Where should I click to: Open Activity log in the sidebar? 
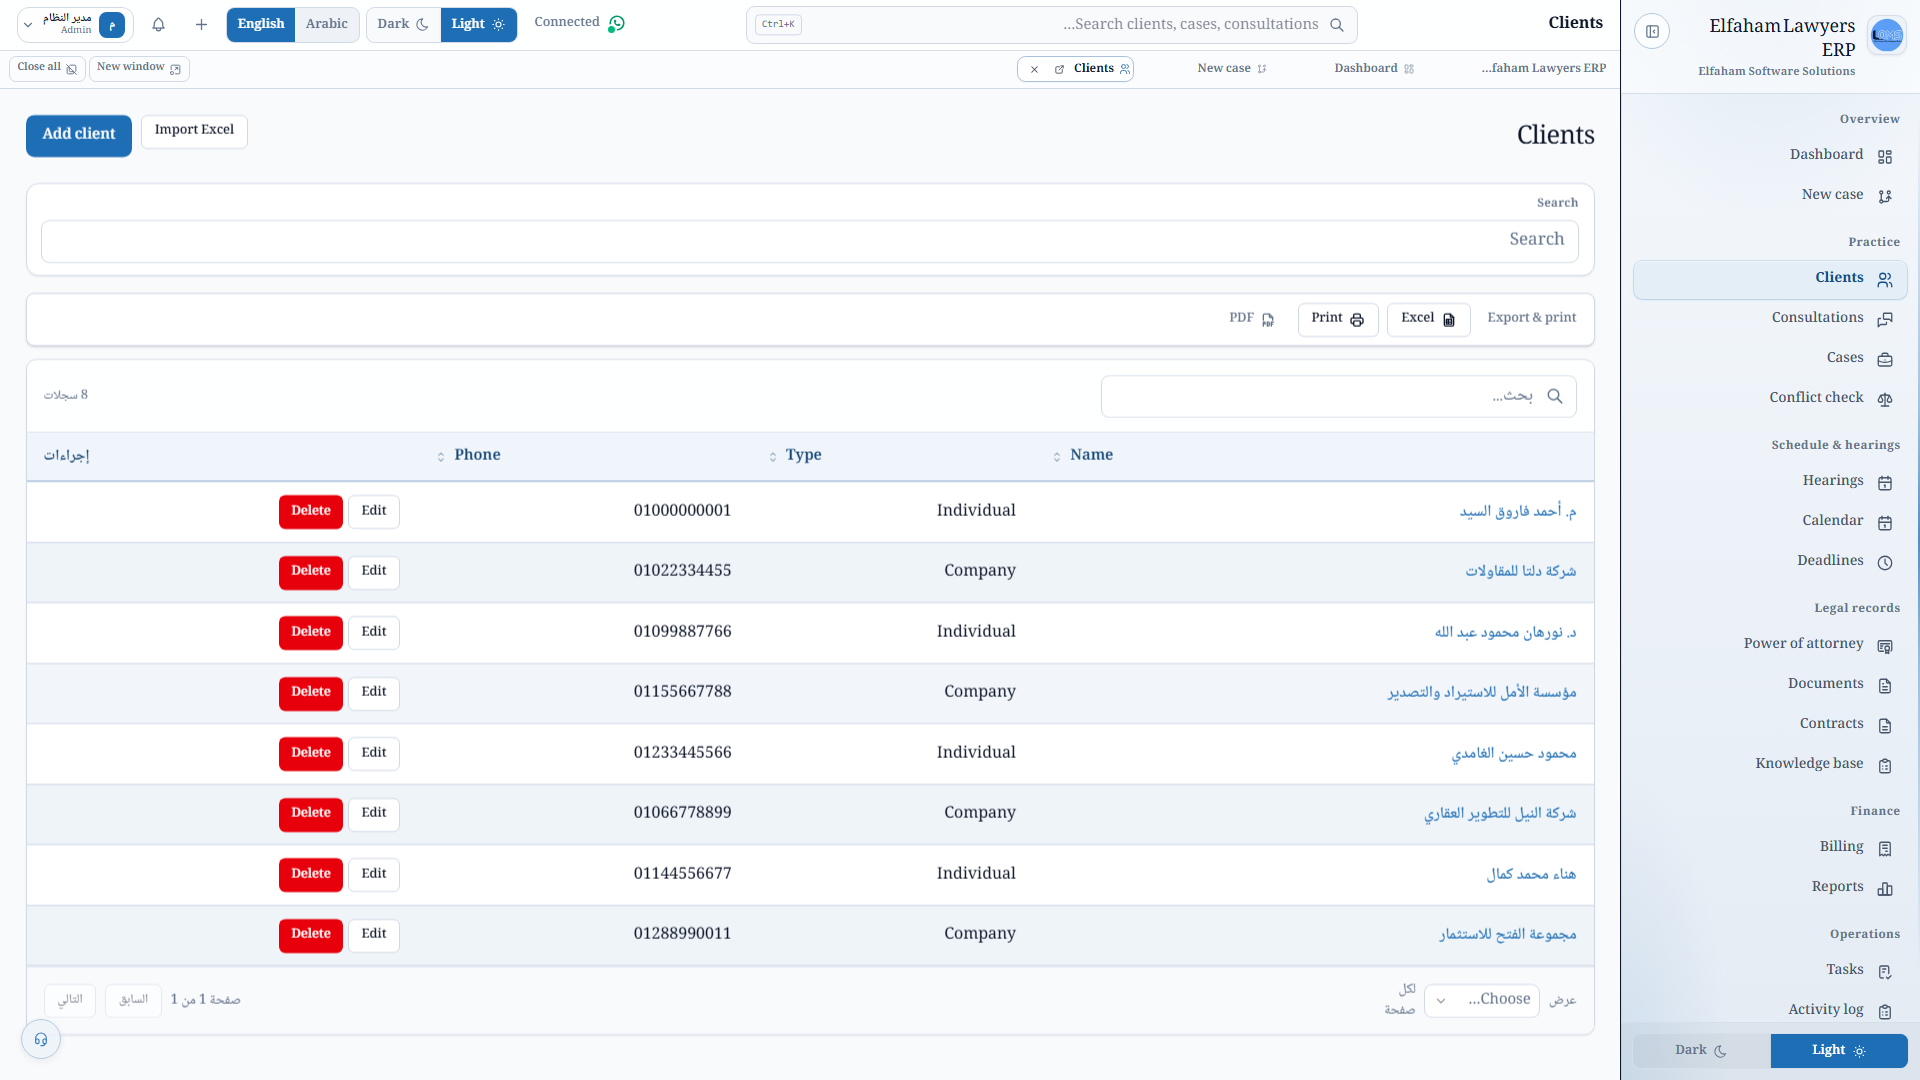[x=1770, y=1010]
